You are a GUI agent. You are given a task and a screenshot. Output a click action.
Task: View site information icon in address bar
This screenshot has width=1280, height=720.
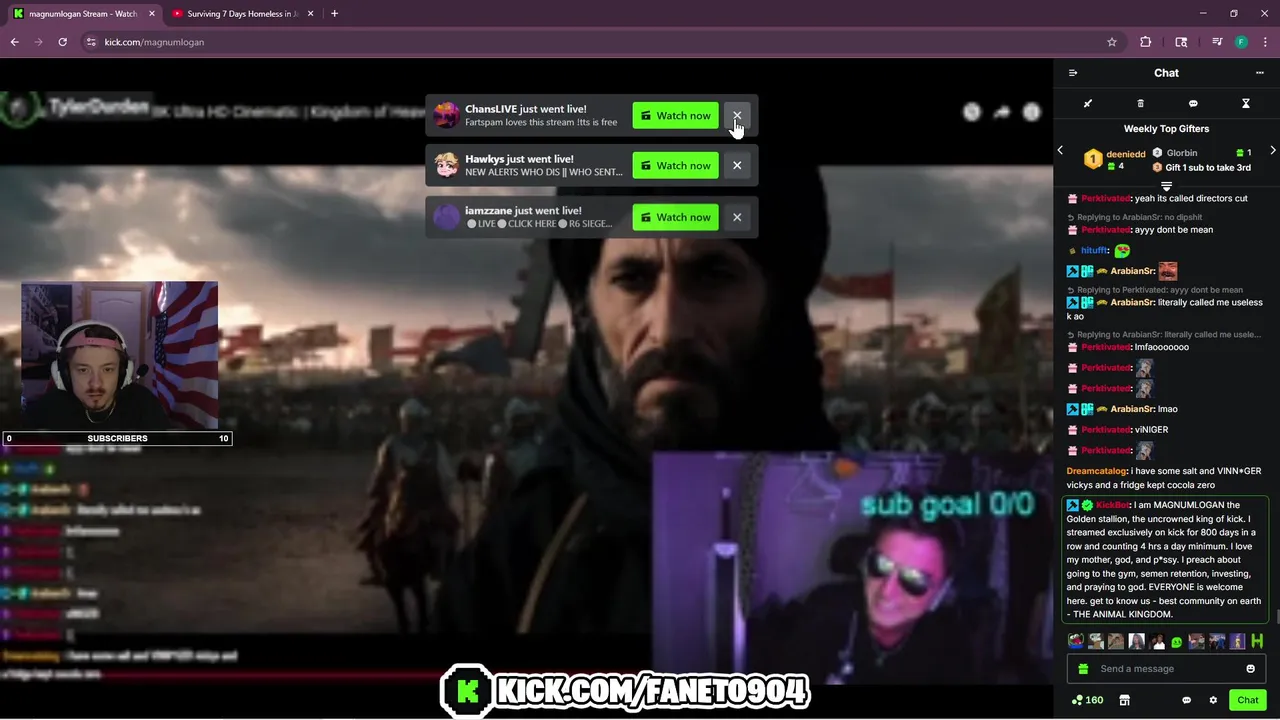pos(91,42)
